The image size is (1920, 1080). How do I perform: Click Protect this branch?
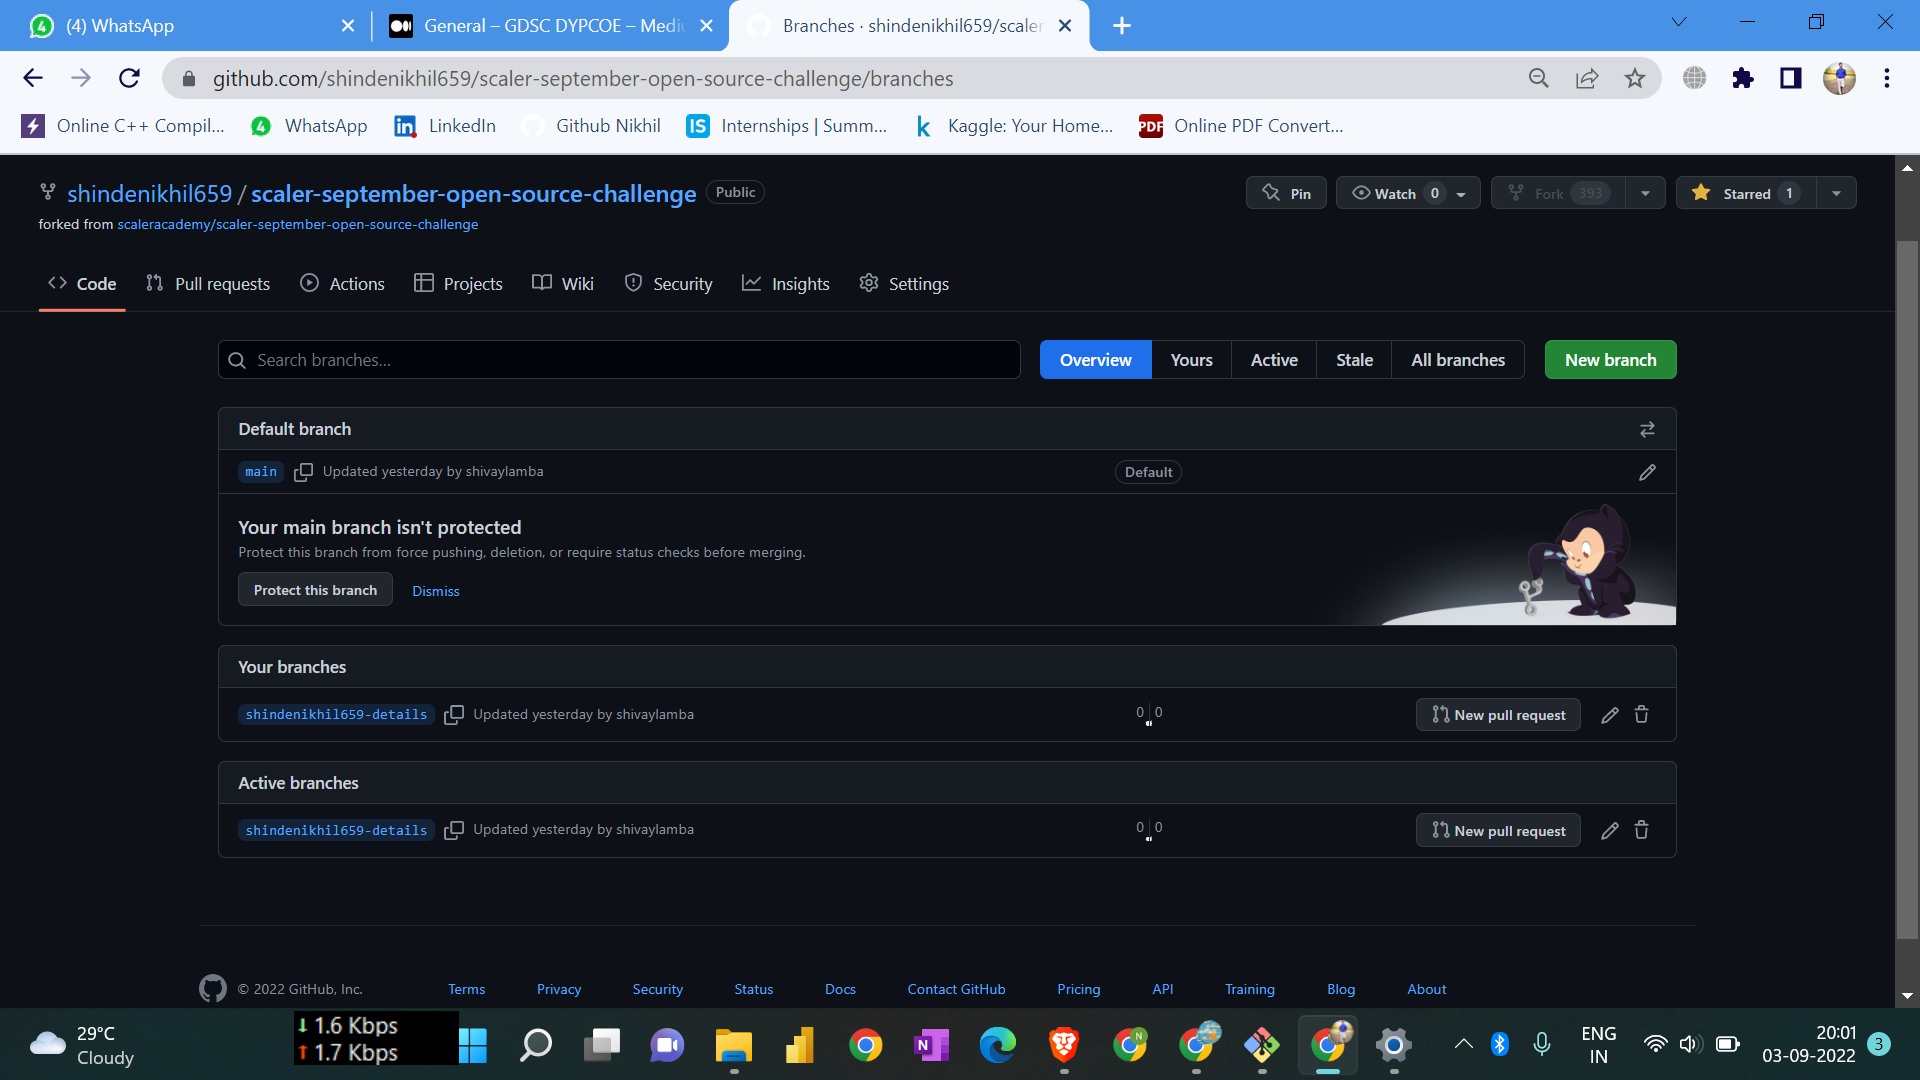pos(314,589)
